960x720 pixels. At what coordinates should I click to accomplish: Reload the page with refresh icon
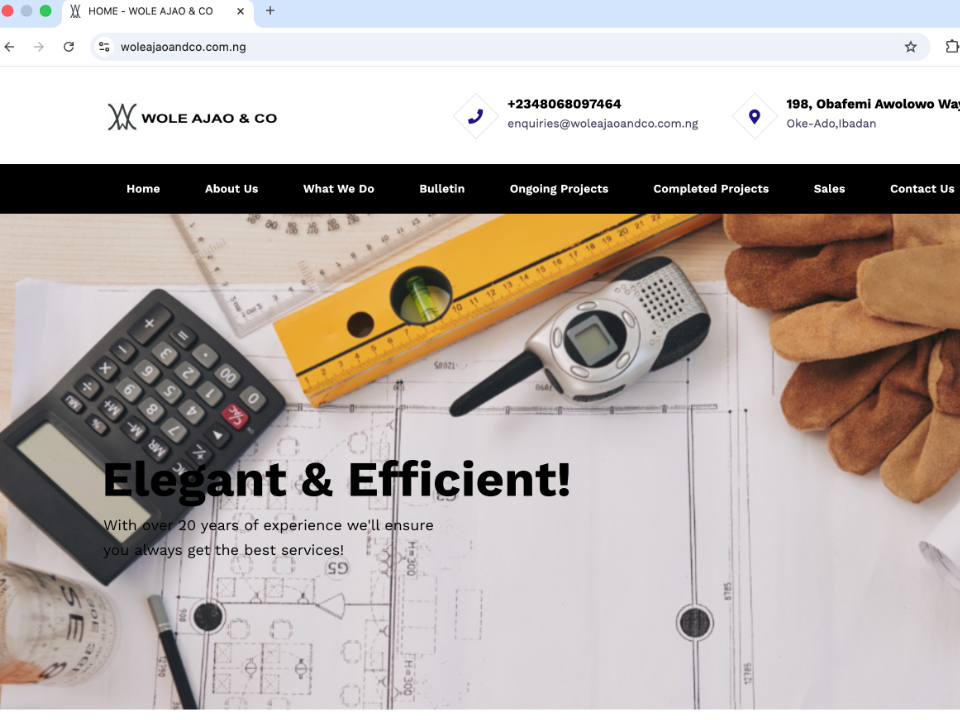69,47
